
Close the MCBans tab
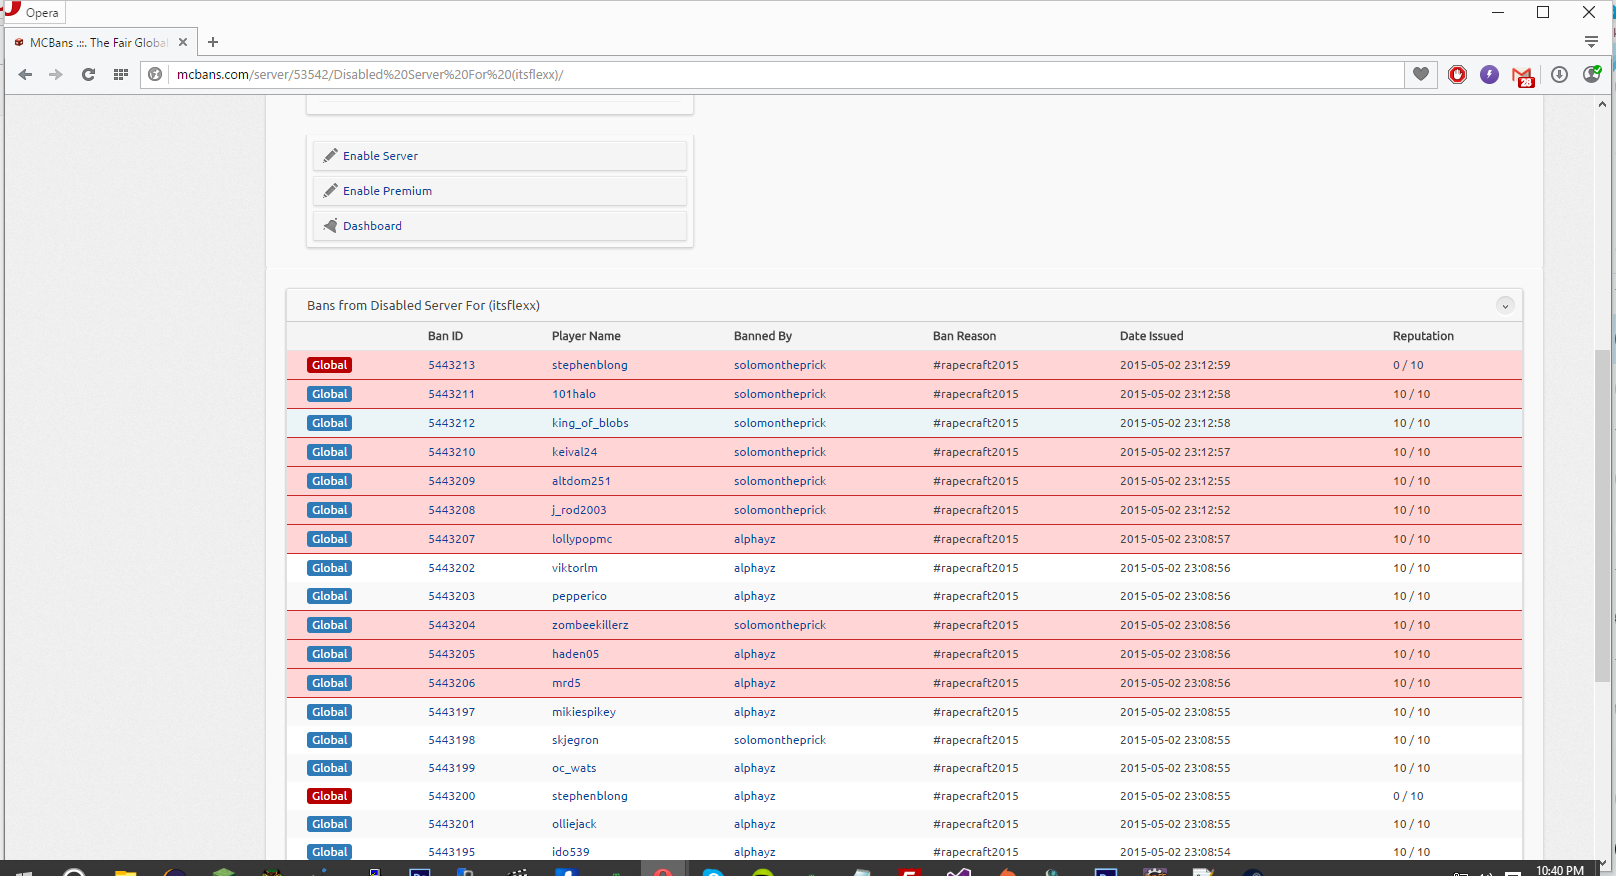[183, 42]
